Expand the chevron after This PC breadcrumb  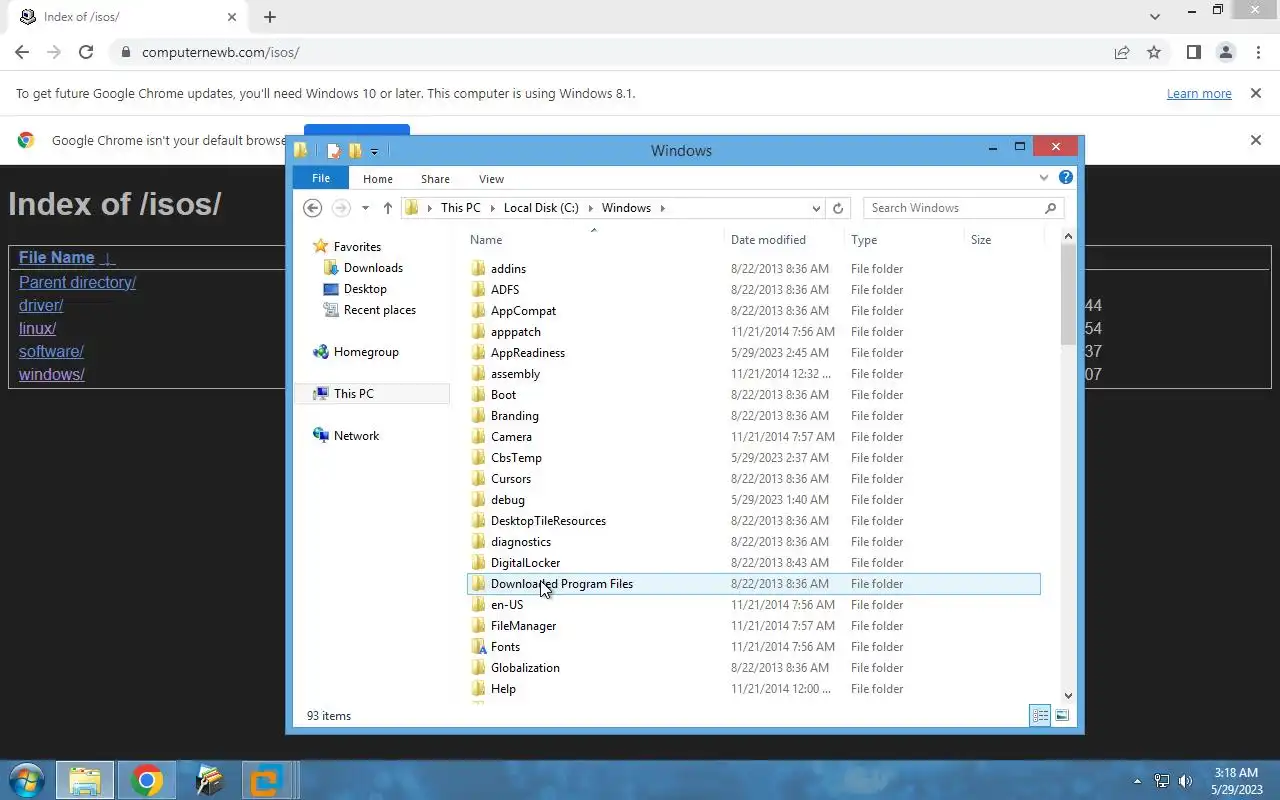pos(490,208)
